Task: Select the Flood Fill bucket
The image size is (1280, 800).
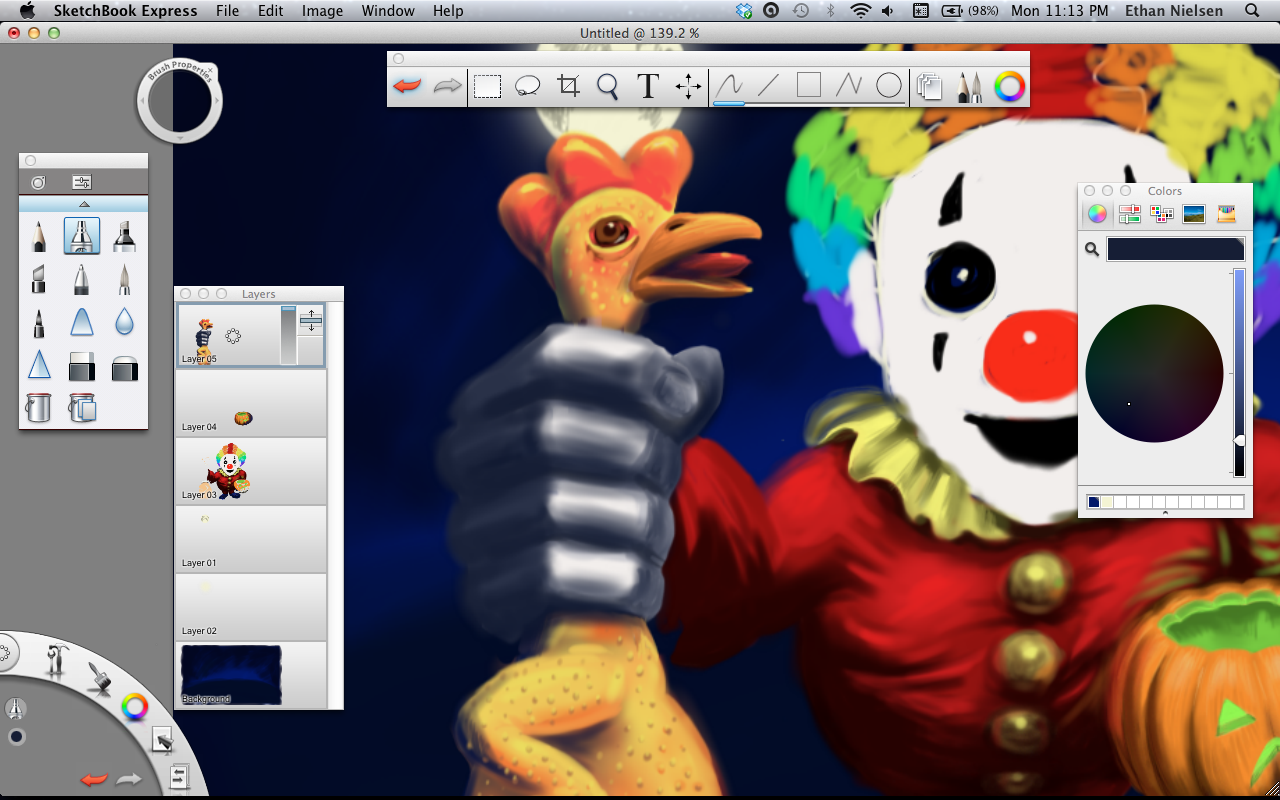Action: [38, 407]
